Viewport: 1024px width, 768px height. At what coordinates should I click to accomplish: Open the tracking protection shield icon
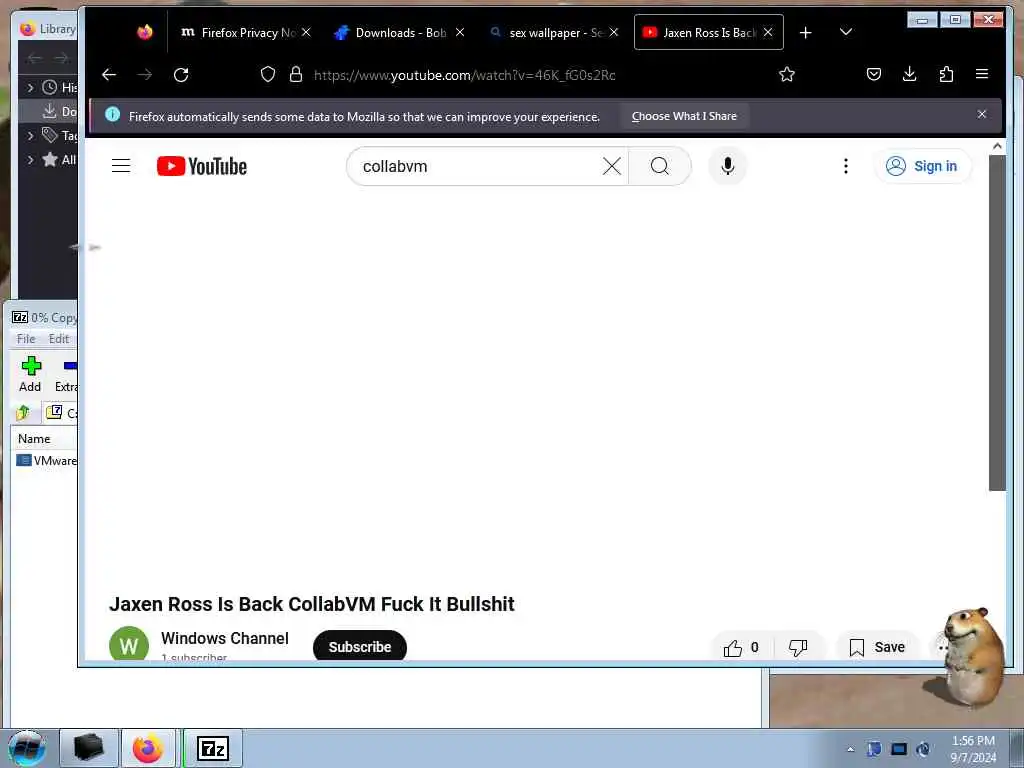(268, 74)
